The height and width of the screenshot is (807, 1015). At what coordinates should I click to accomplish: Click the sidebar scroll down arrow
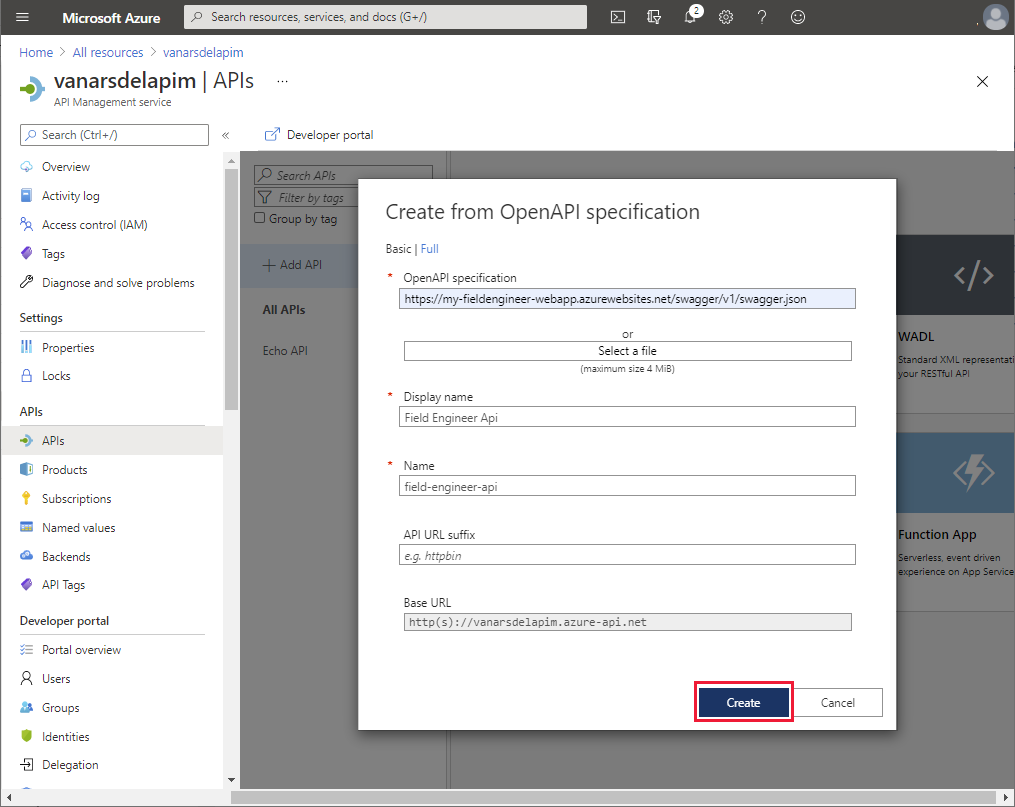231,780
